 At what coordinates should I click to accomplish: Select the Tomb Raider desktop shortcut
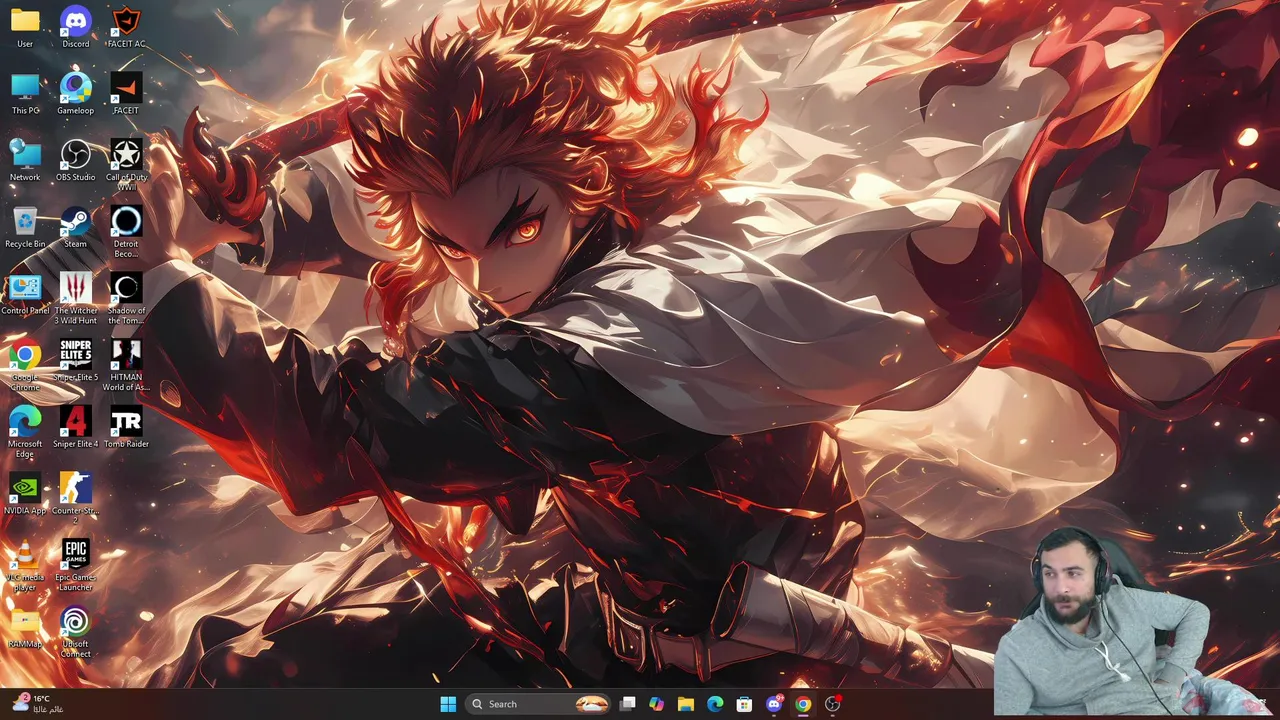click(x=126, y=427)
